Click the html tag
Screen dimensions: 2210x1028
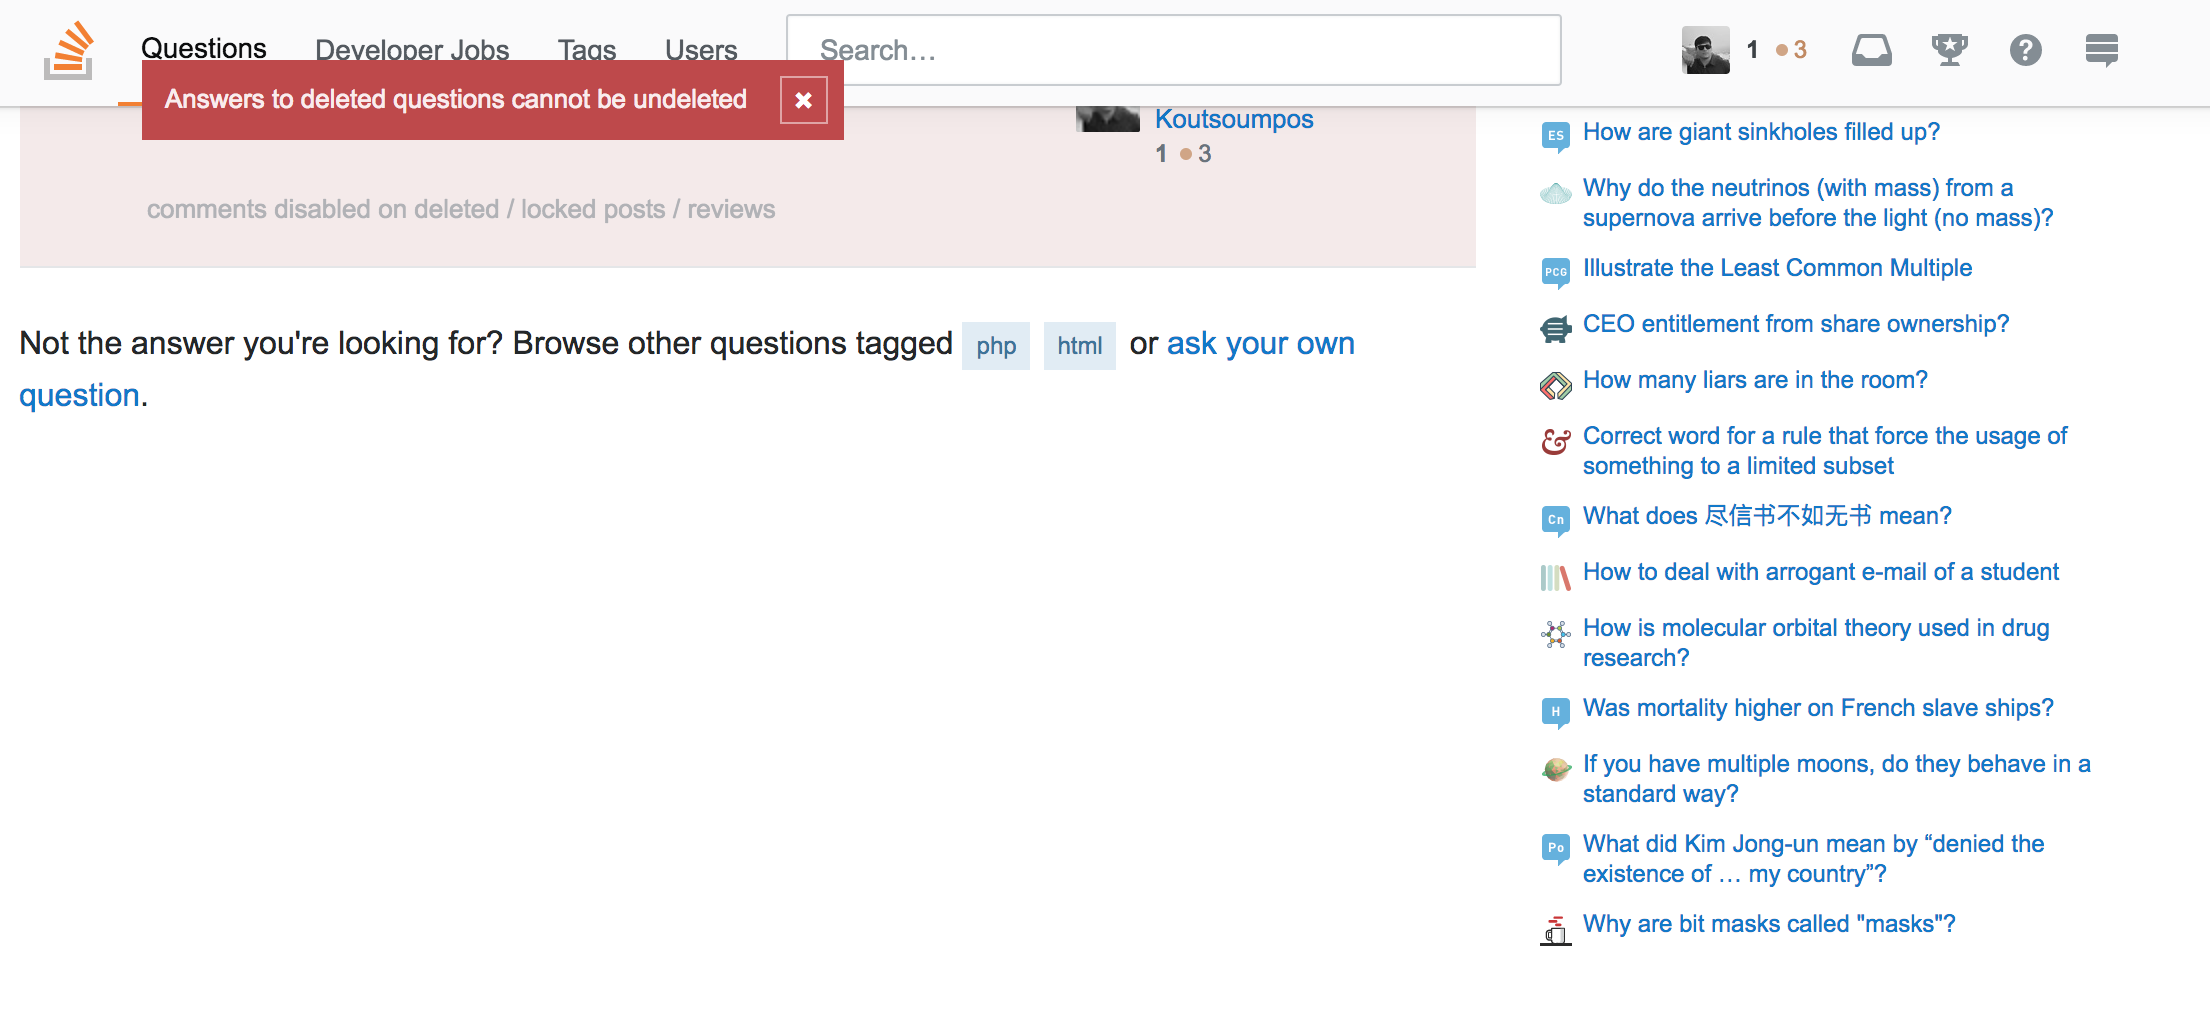point(1080,346)
